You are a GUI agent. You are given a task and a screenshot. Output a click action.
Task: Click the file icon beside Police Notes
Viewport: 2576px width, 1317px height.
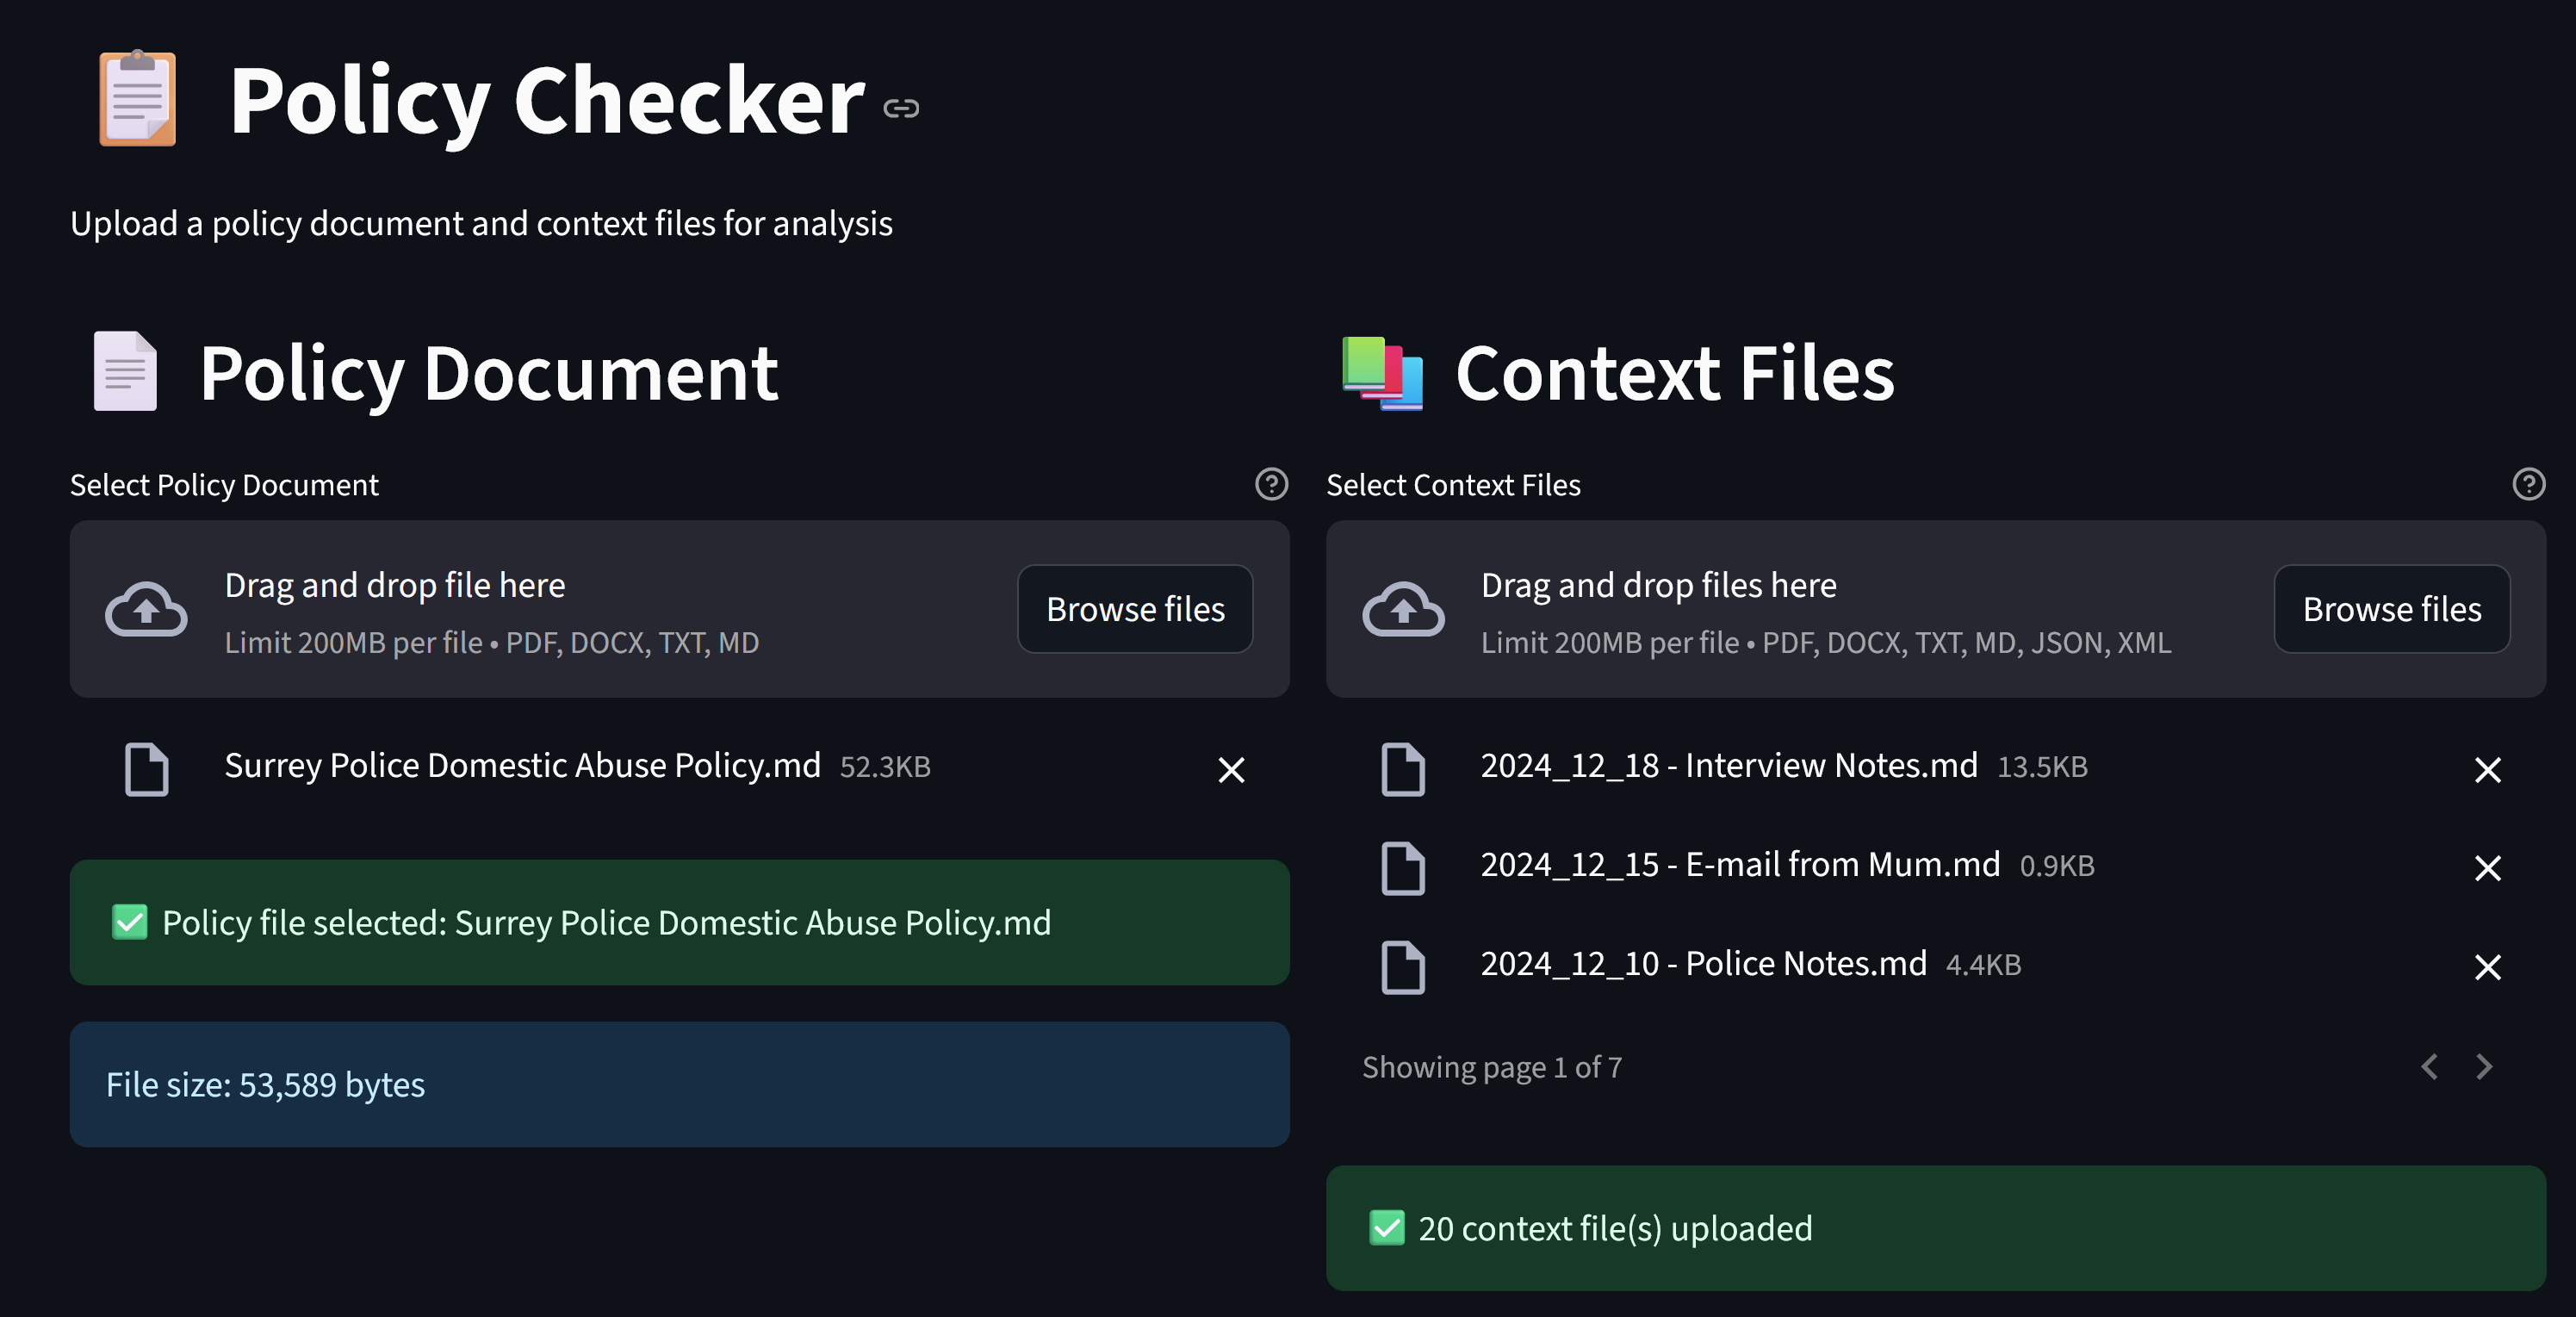[1403, 967]
